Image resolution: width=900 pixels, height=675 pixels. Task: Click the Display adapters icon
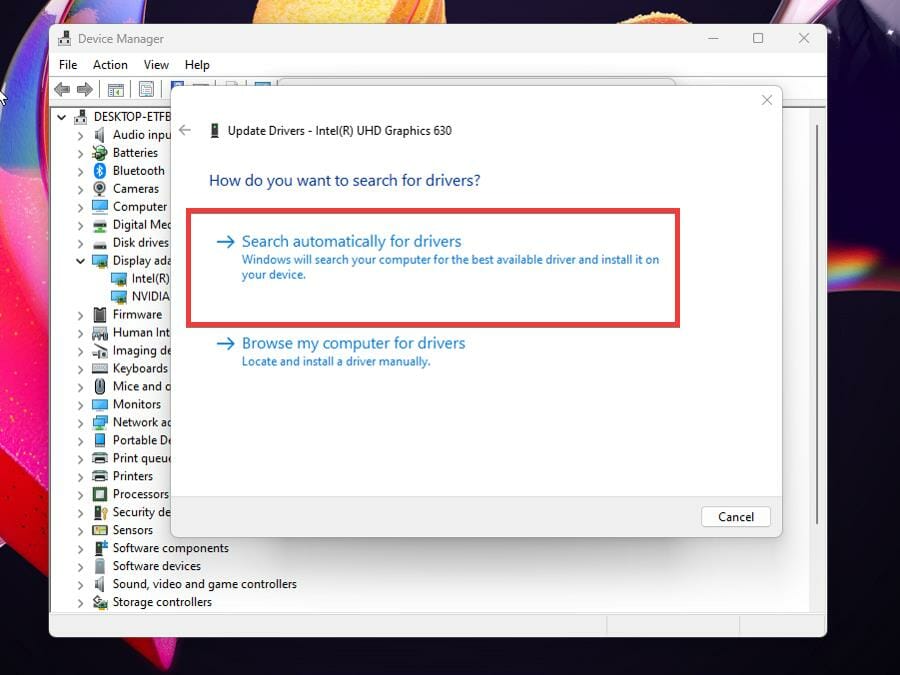100,261
